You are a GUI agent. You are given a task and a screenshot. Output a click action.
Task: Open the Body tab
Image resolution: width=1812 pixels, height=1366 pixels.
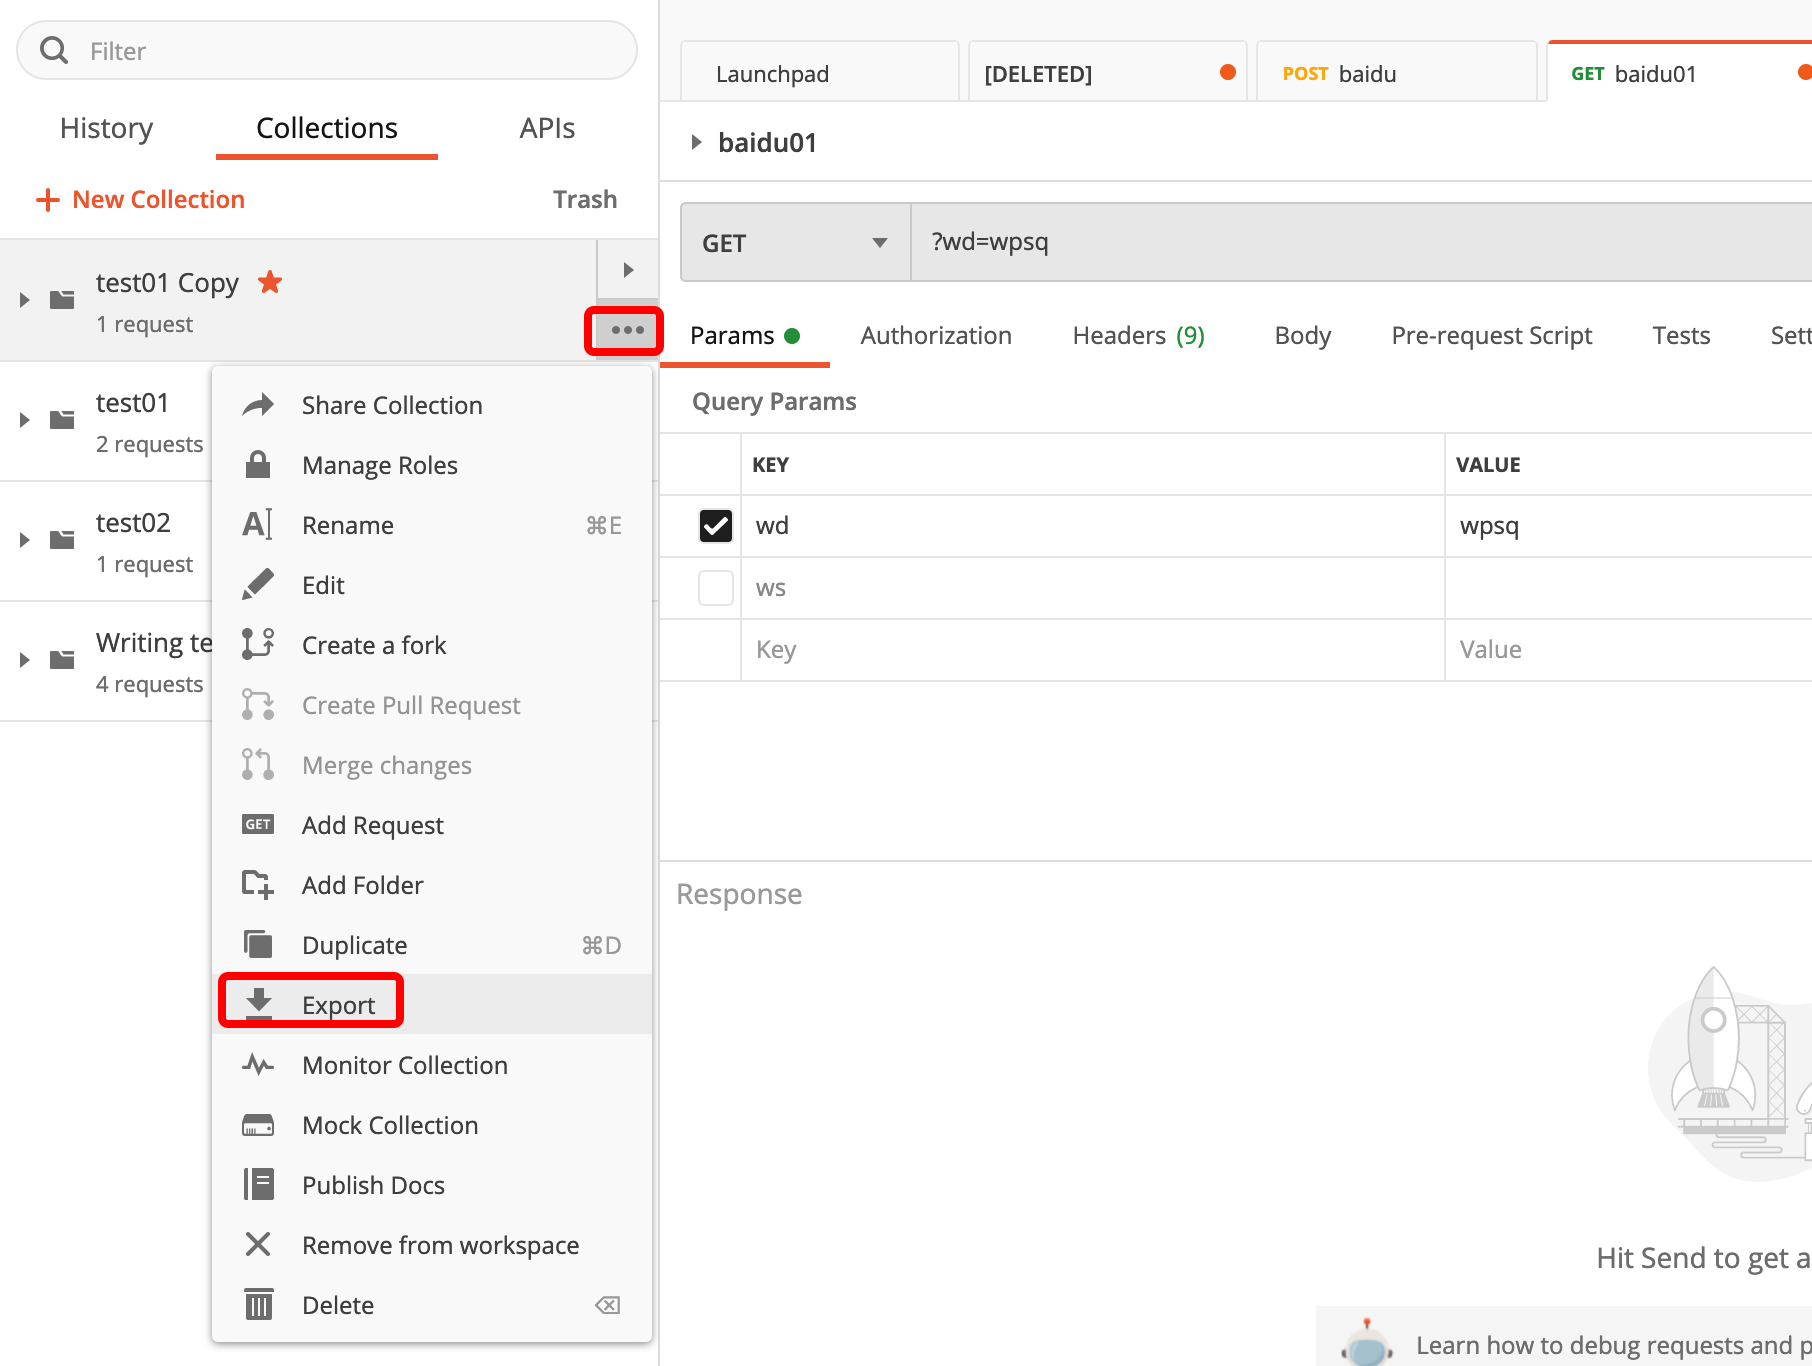pyautogui.click(x=1302, y=336)
